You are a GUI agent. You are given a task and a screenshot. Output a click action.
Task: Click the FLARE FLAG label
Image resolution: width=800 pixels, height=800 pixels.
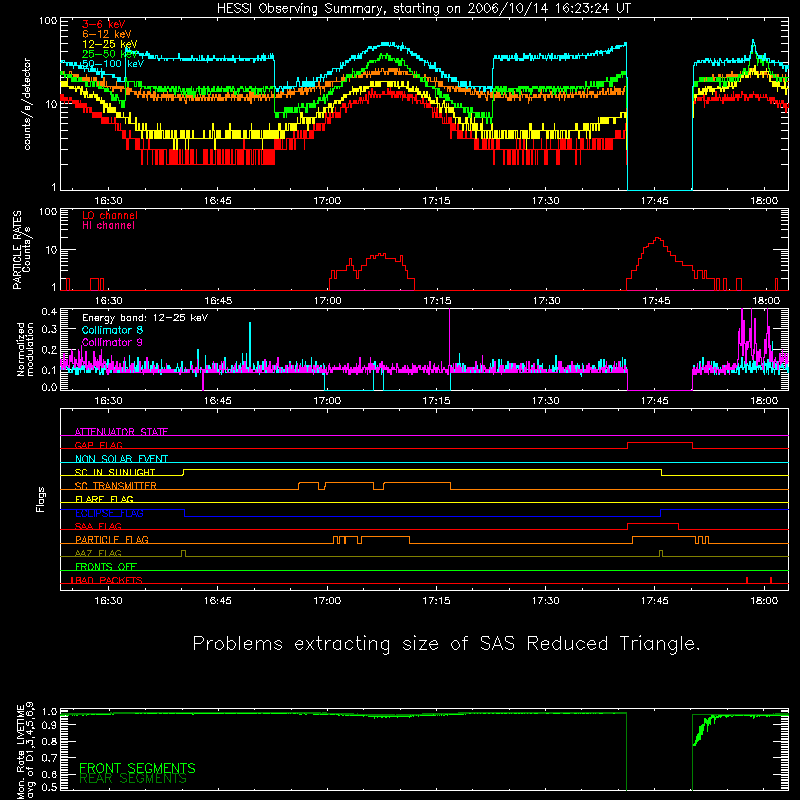coord(104,499)
